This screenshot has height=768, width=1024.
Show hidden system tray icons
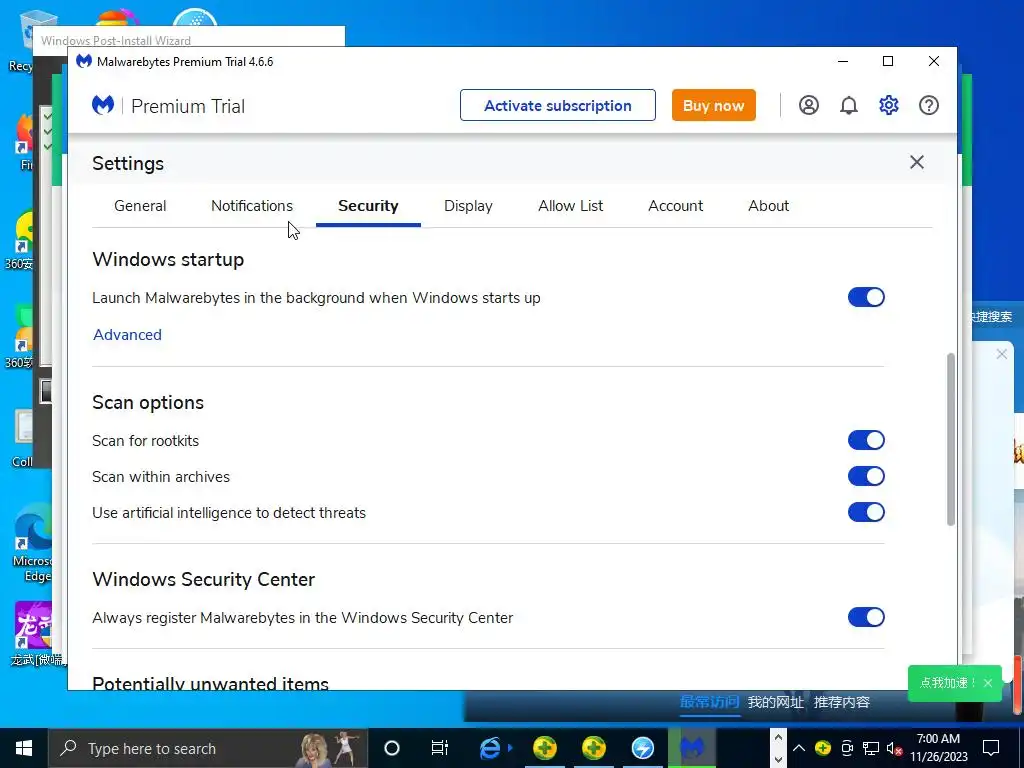point(799,748)
